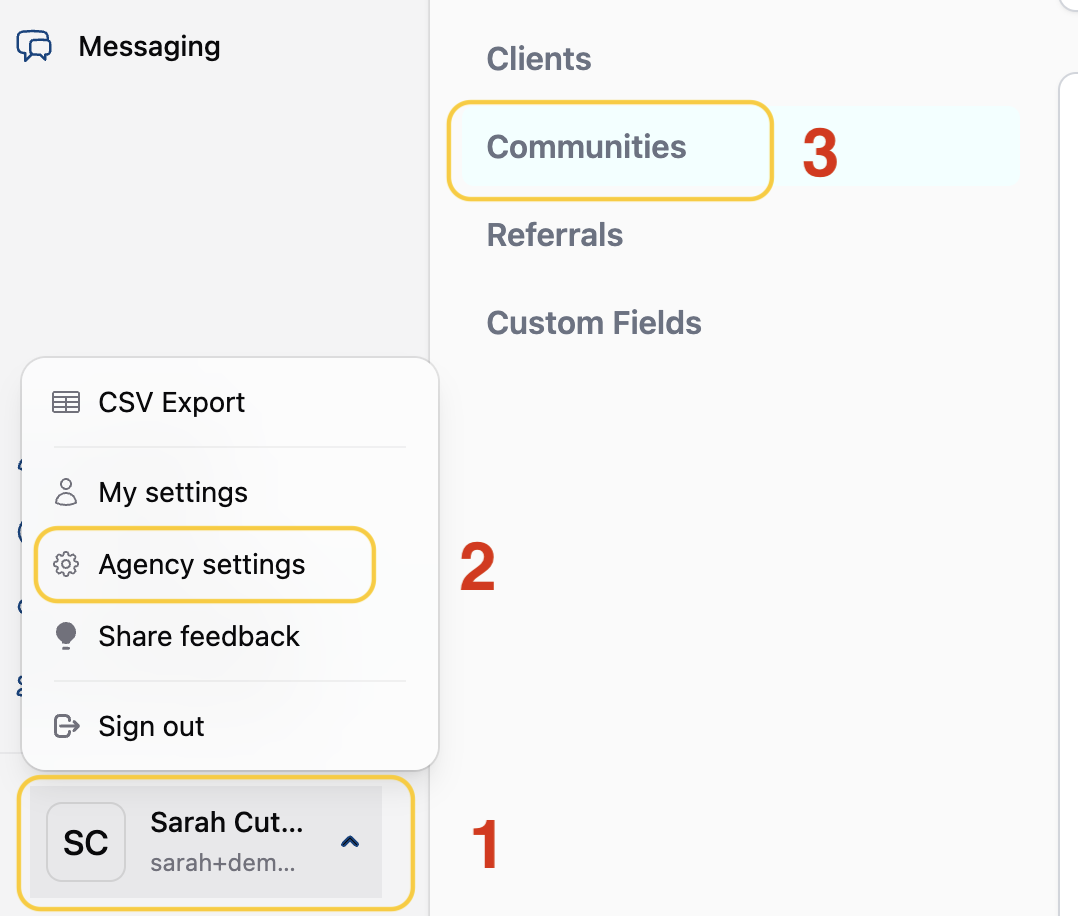1078x916 pixels.
Task: Select Agency settings menu entry
Action: (202, 564)
